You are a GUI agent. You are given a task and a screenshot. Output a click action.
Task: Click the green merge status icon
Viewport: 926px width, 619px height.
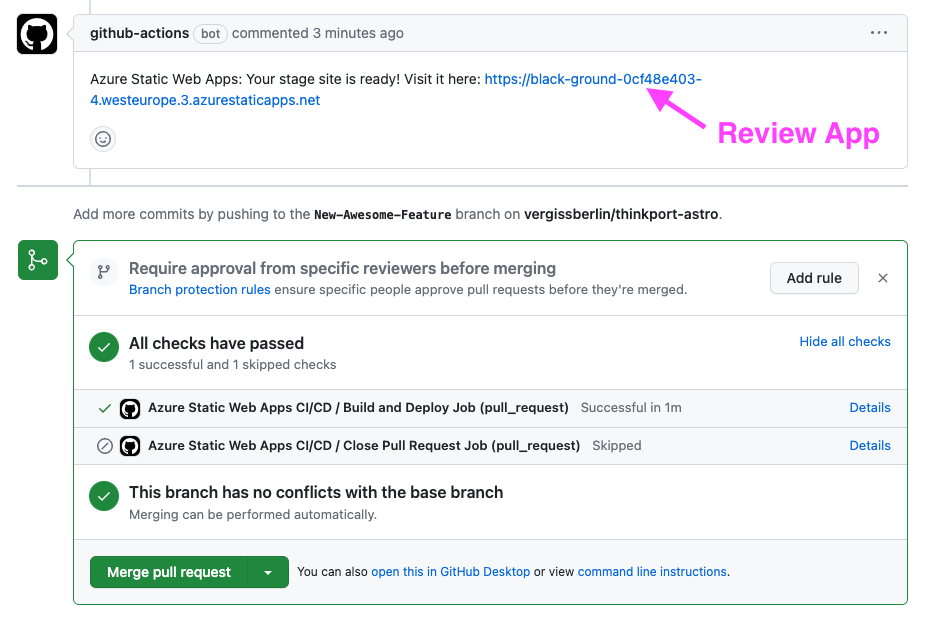38,260
